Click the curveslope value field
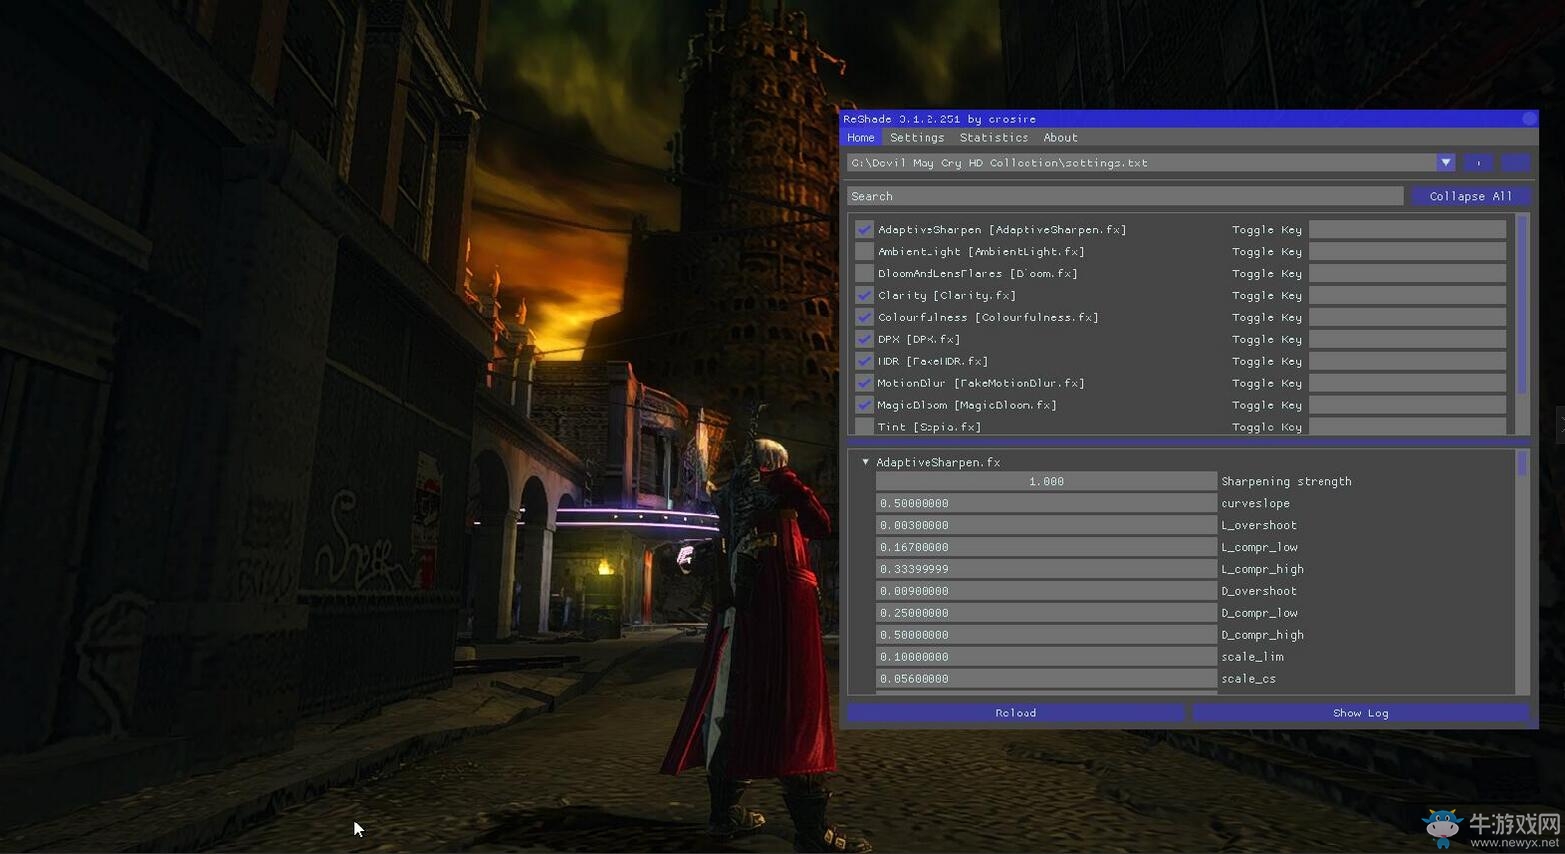 click(x=1046, y=504)
